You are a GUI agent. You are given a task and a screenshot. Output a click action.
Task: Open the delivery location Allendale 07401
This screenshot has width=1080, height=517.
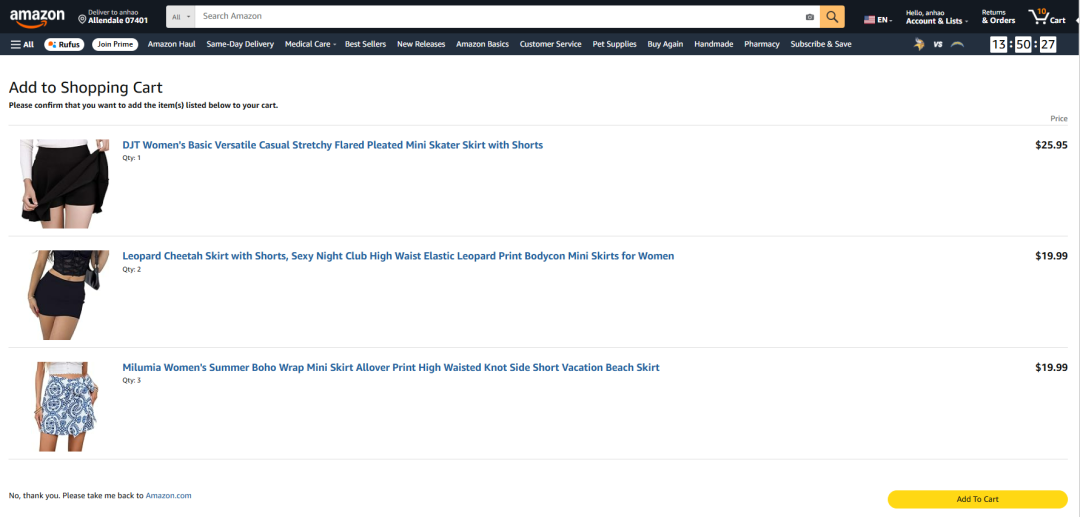click(113, 17)
